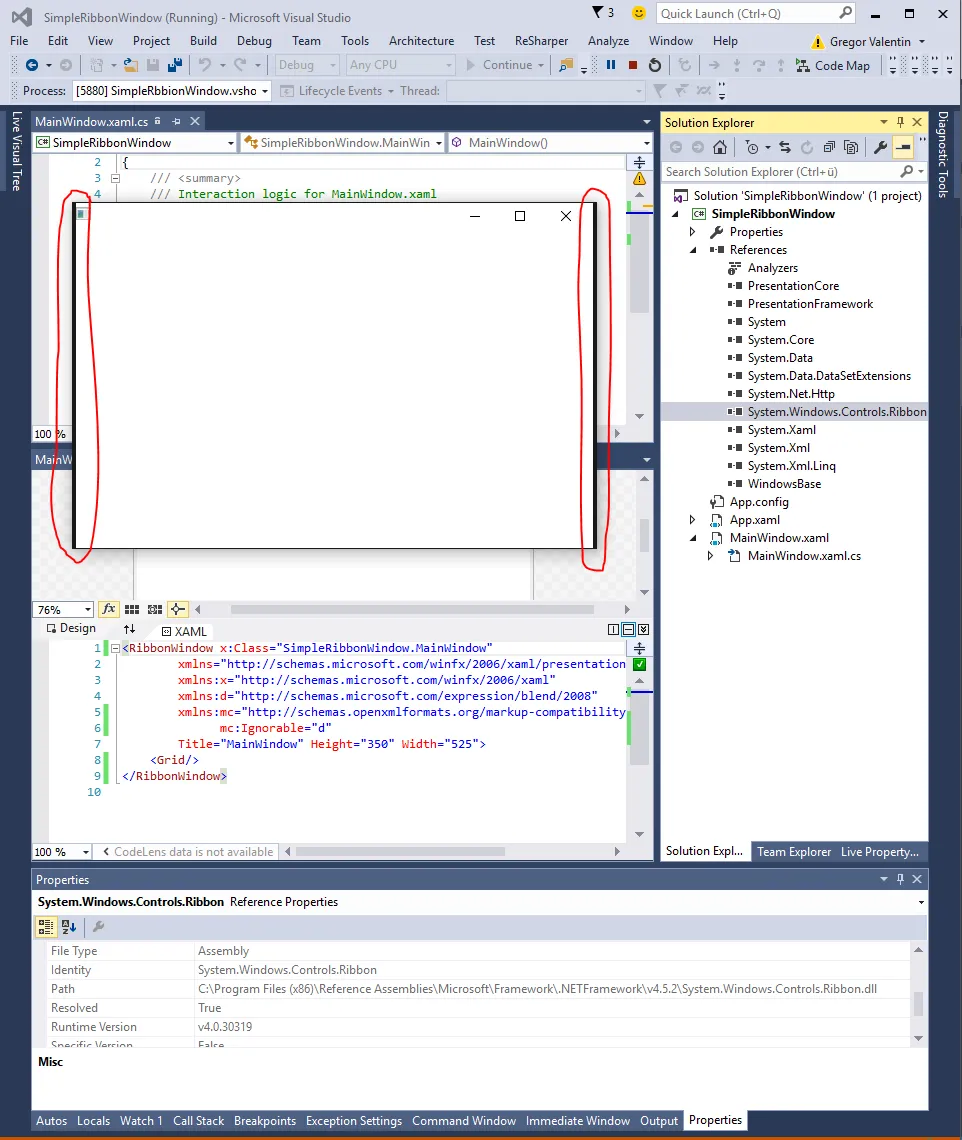Switch to vertical split view
The image size is (962, 1140).
pos(613,630)
